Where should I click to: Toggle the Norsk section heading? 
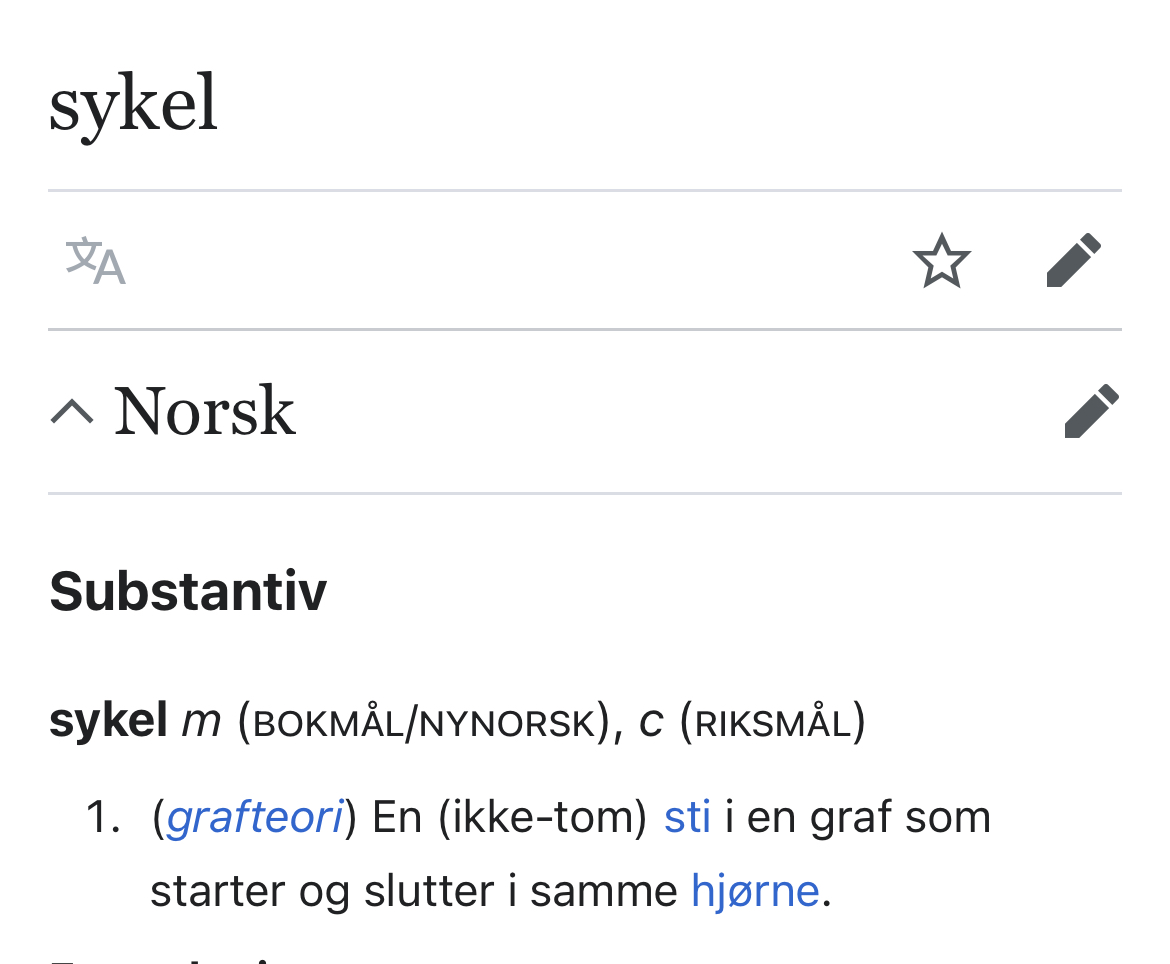[x=204, y=411]
